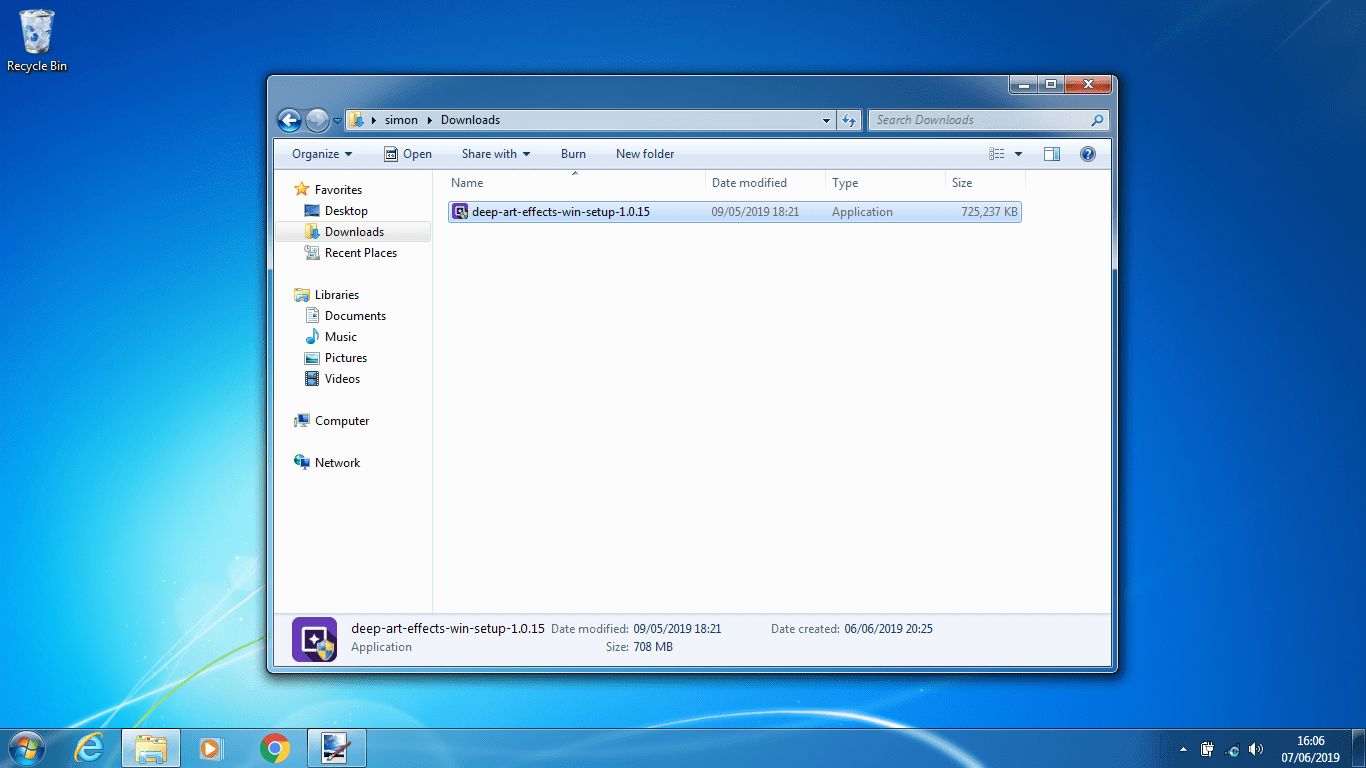Open Google Chrome from the taskbar
The width and height of the screenshot is (1366, 768).
[273, 747]
